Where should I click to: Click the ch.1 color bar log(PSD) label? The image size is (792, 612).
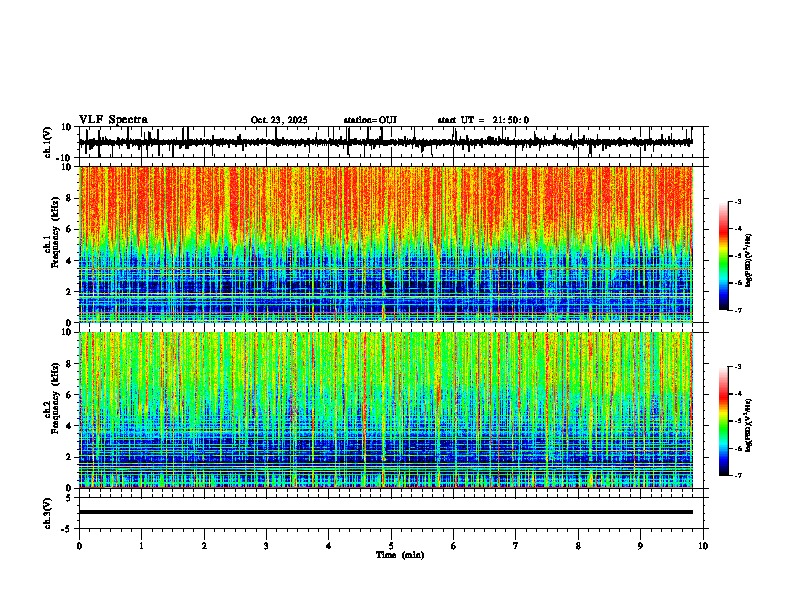click(748, 261)
